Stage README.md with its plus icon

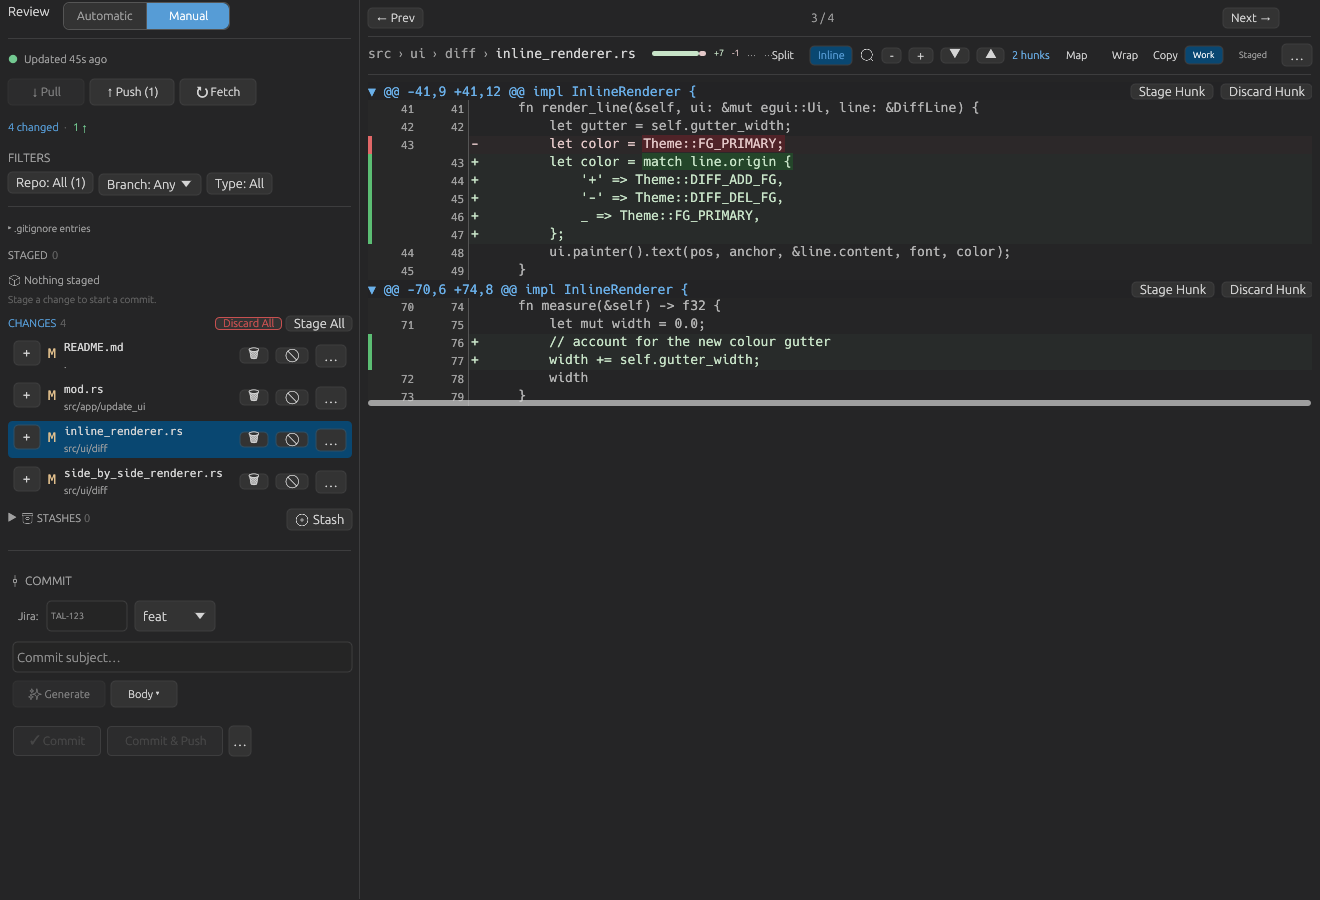pyautogui.click(x=27, y=353)
